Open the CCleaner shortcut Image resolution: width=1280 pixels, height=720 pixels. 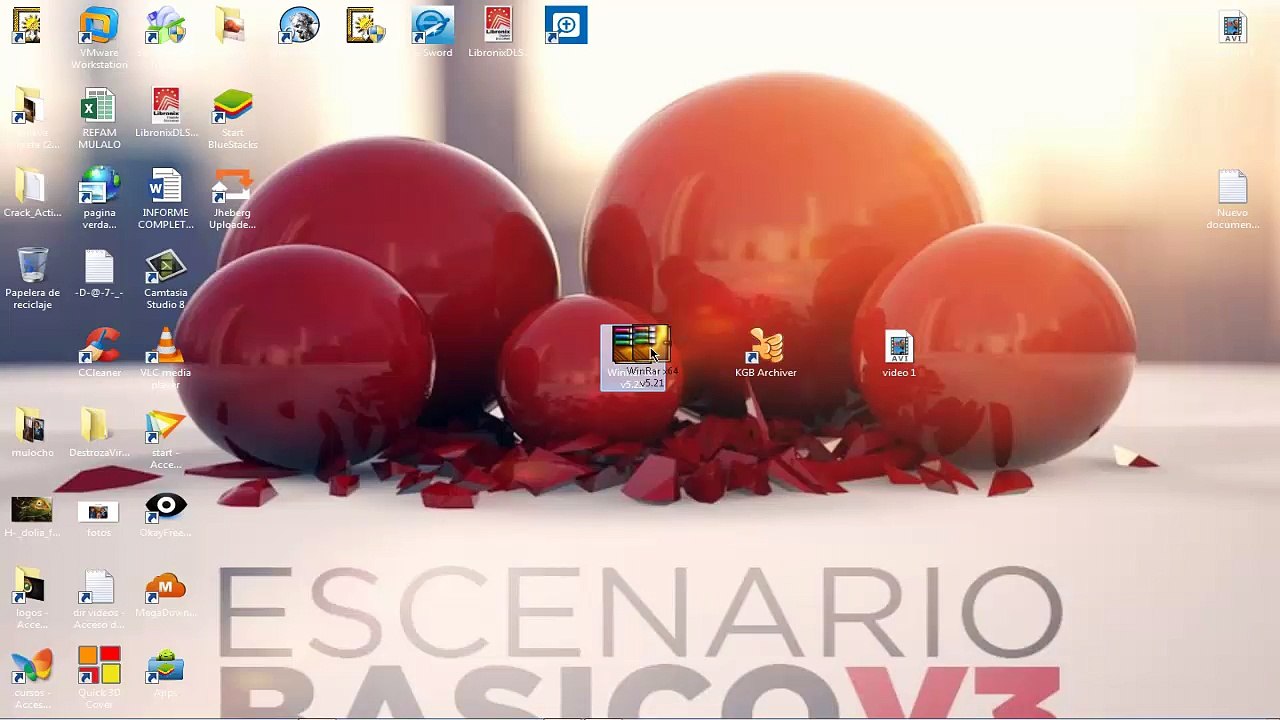99,353
